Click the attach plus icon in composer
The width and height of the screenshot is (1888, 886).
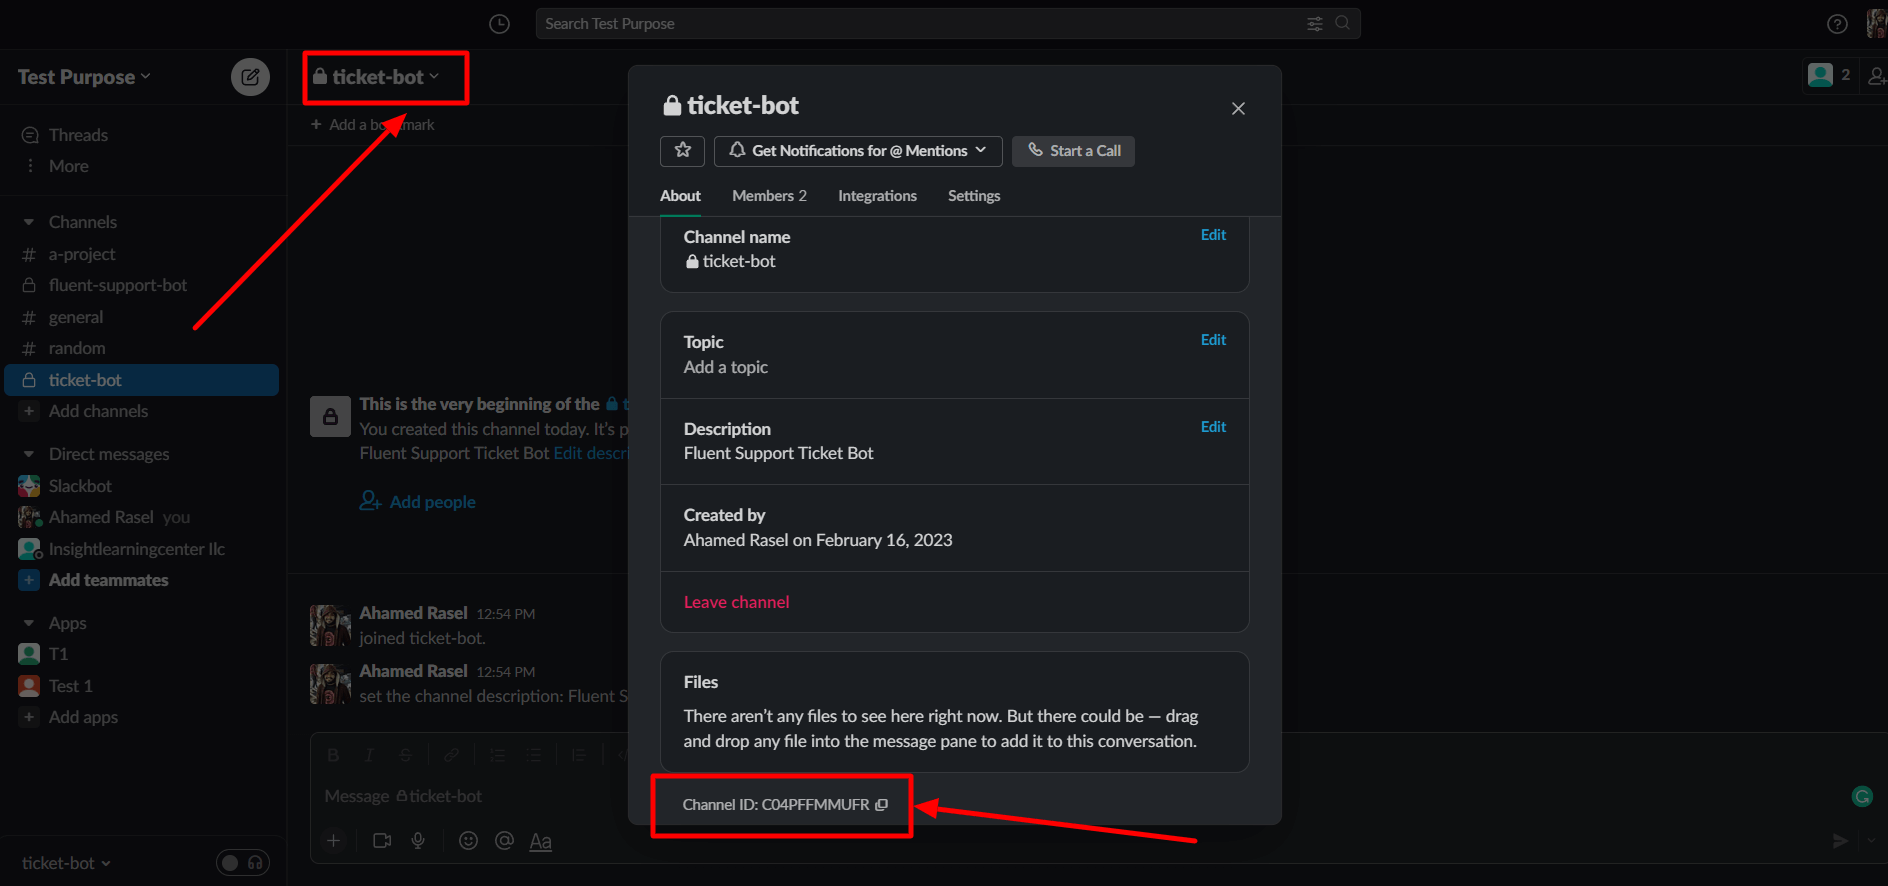pyautogui.click(x=334, y=841)
